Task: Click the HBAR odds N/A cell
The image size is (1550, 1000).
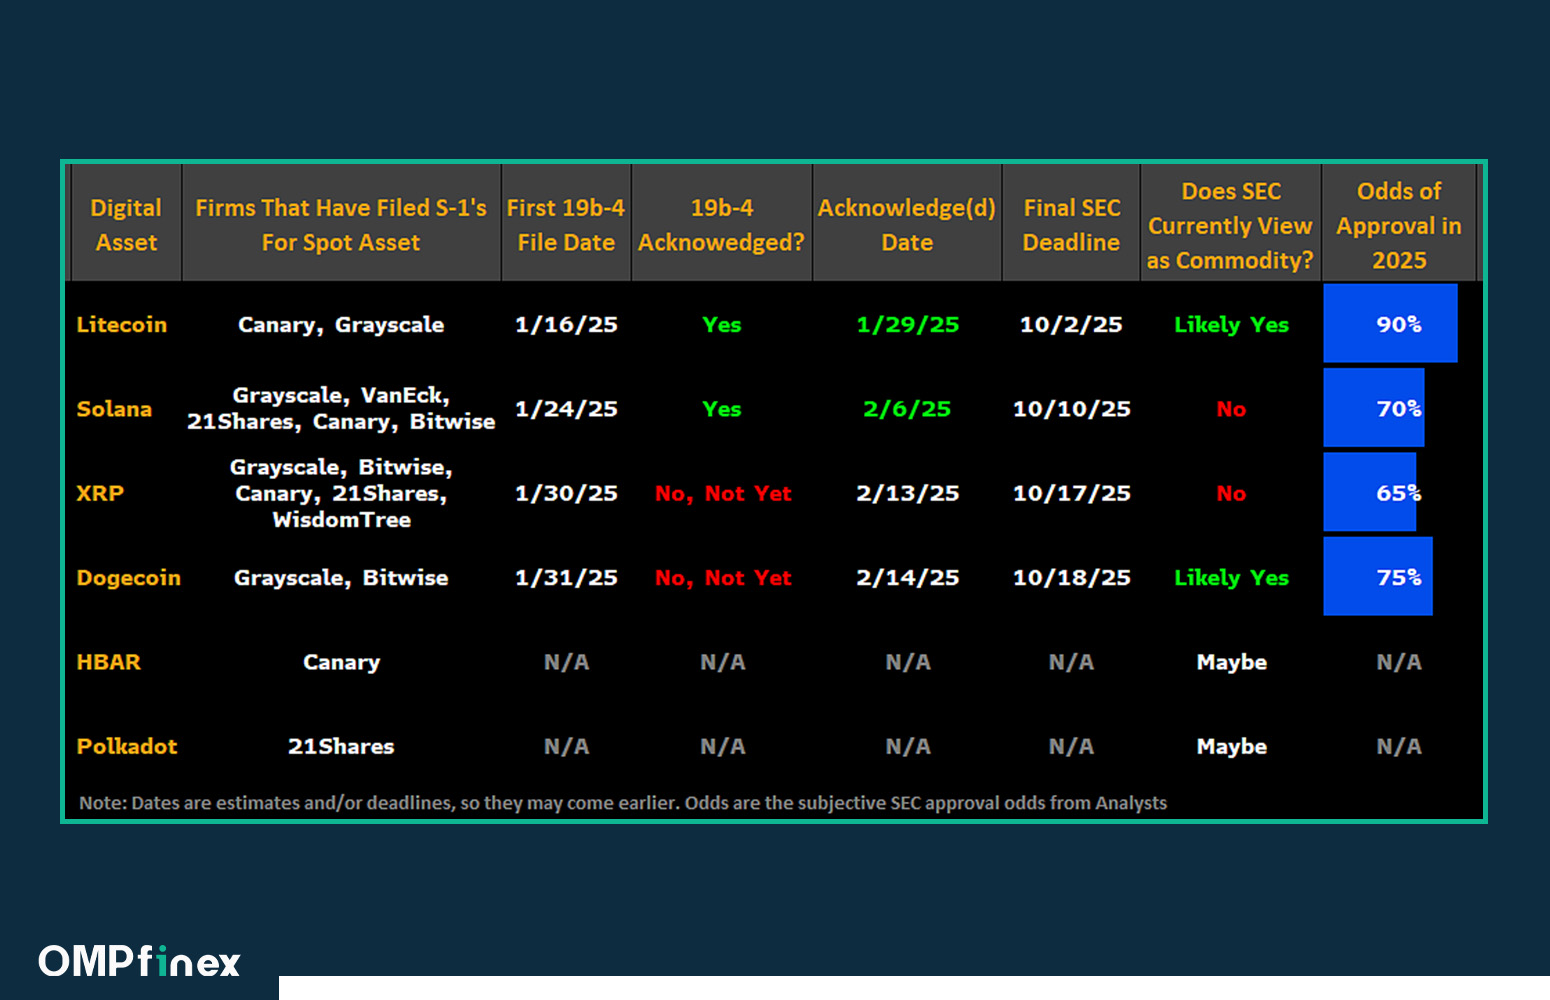Action: (x=1399, y=662)
